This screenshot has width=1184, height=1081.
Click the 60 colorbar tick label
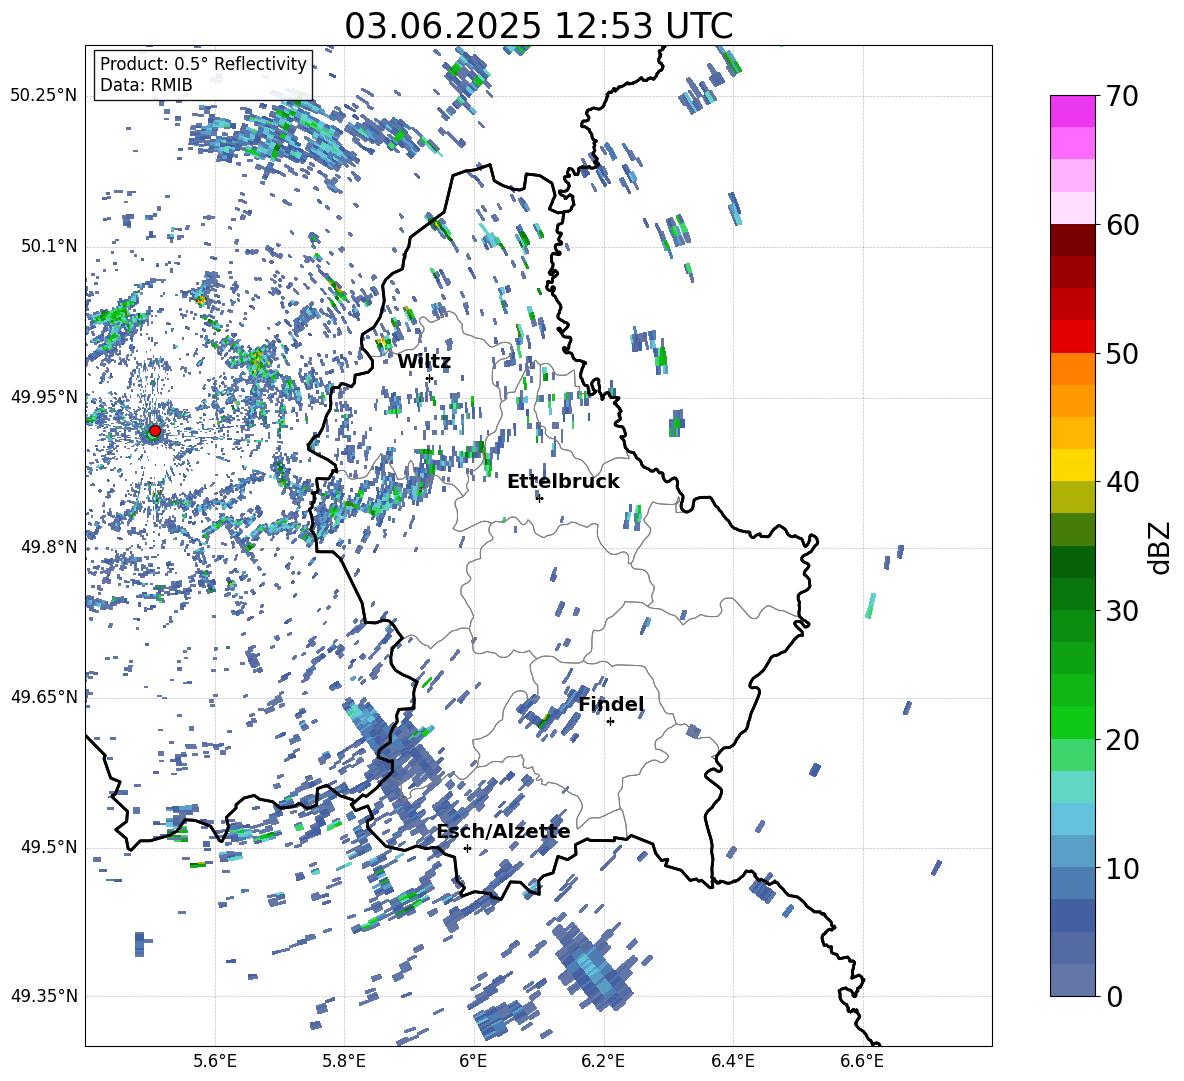[x=1122, y=225]
